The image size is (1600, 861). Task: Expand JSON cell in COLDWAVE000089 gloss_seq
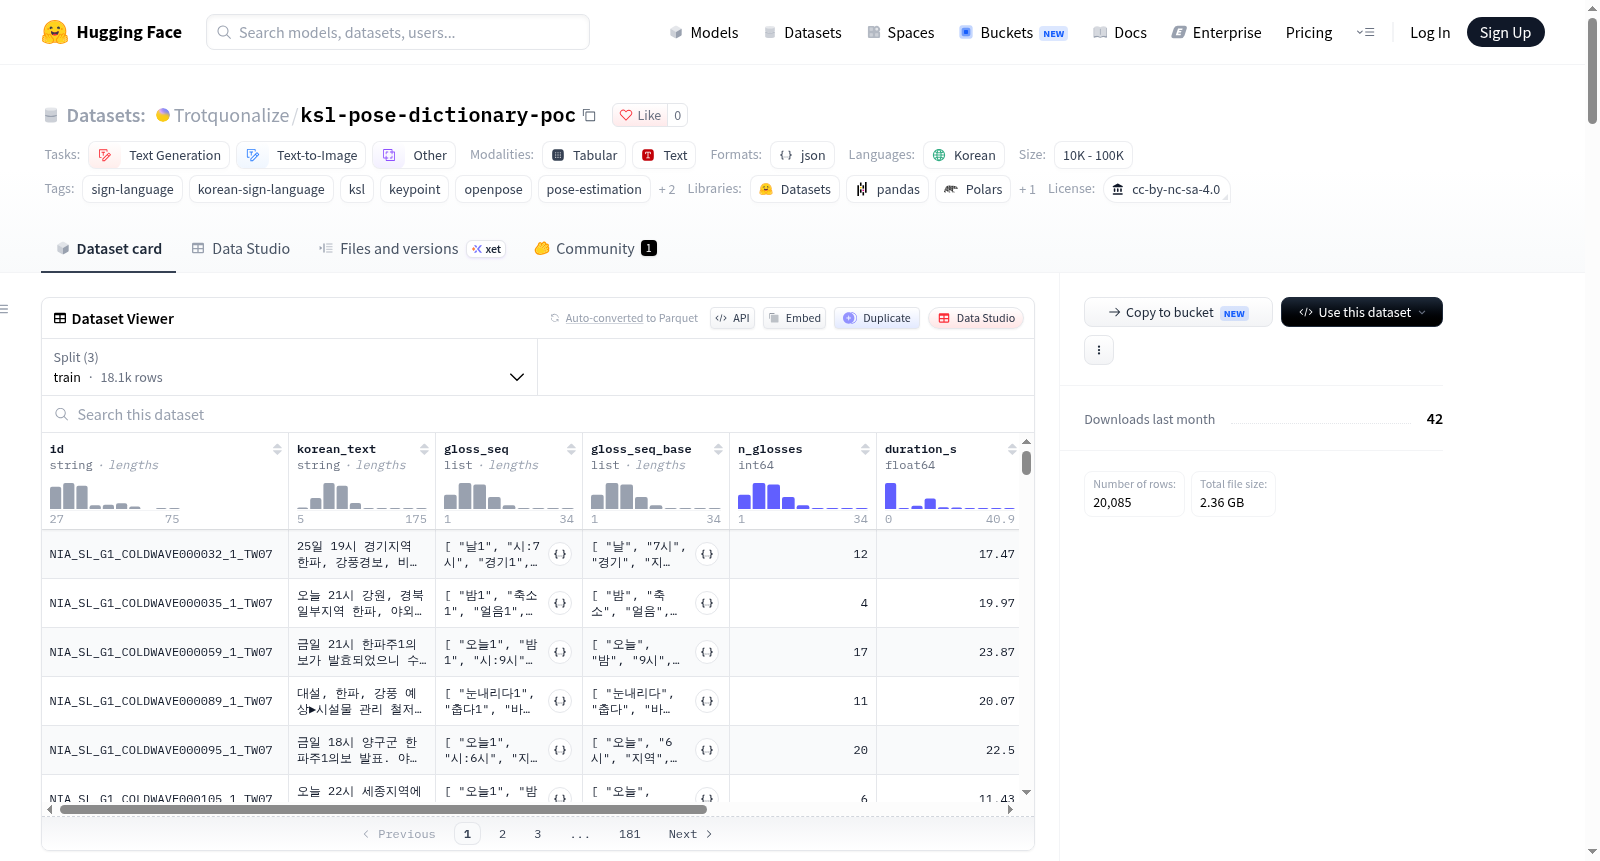(x=560, y=701)
